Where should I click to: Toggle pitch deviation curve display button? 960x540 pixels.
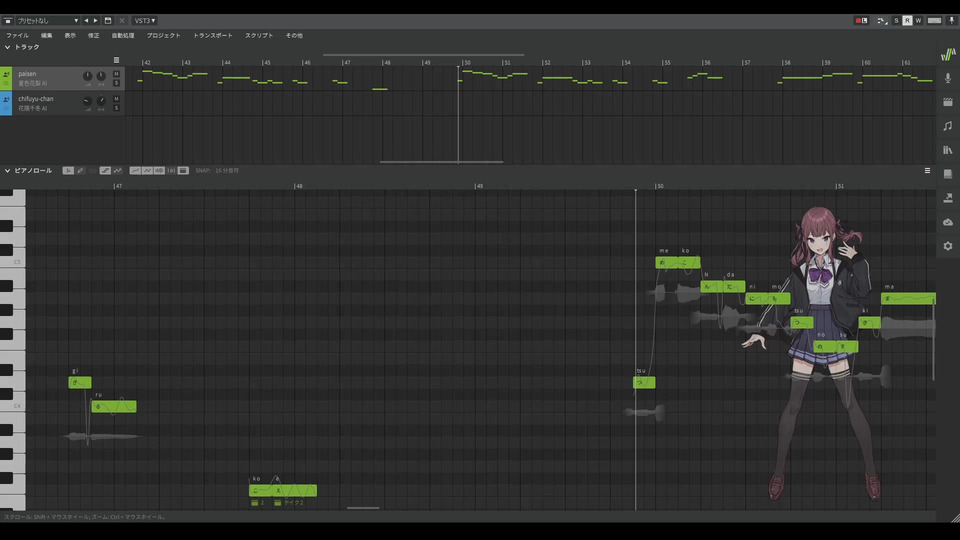(148, 171)
